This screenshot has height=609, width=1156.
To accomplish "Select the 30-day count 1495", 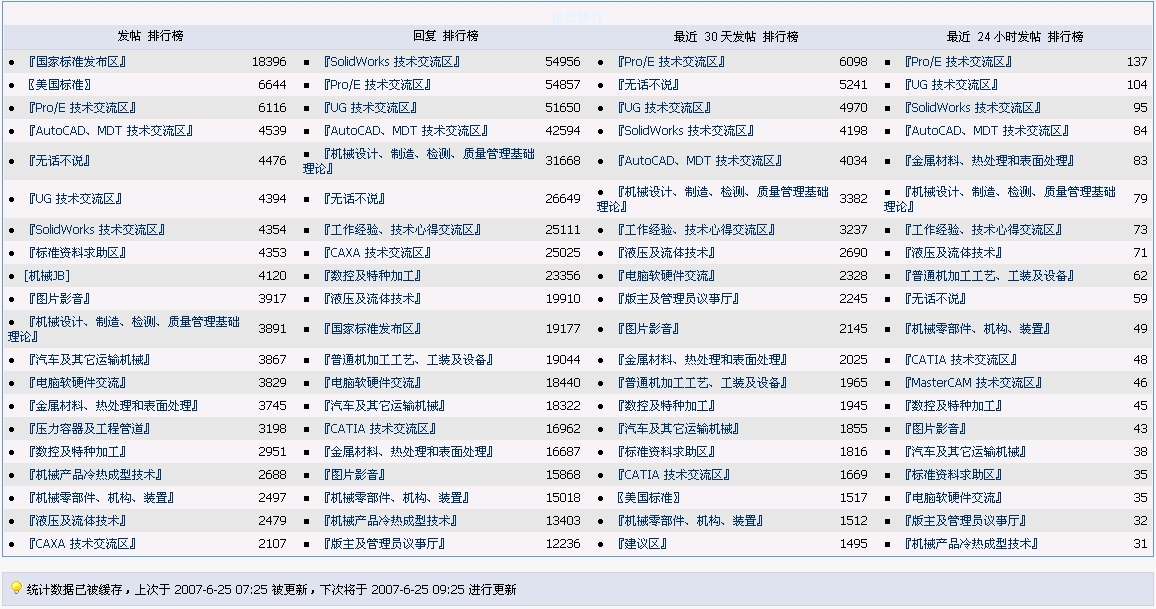I will 853,543.
